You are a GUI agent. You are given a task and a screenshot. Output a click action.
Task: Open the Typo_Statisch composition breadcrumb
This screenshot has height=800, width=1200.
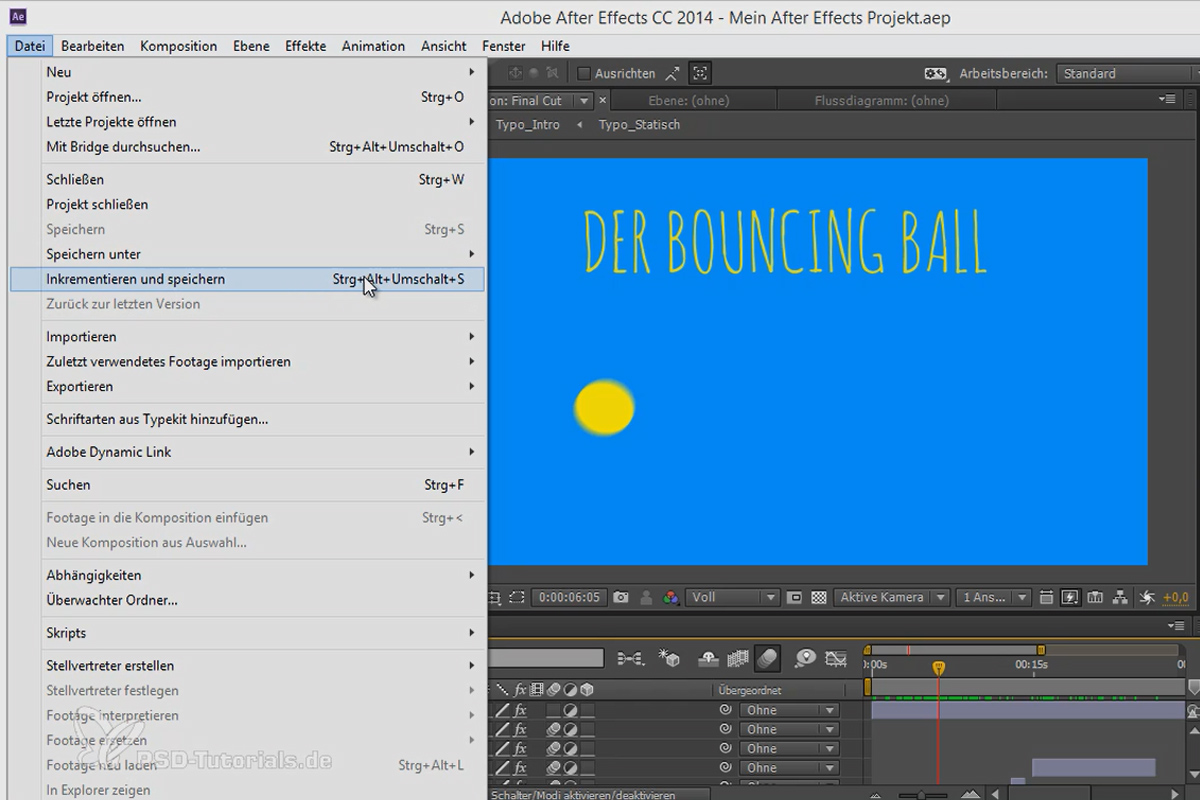tap(640, 125)
